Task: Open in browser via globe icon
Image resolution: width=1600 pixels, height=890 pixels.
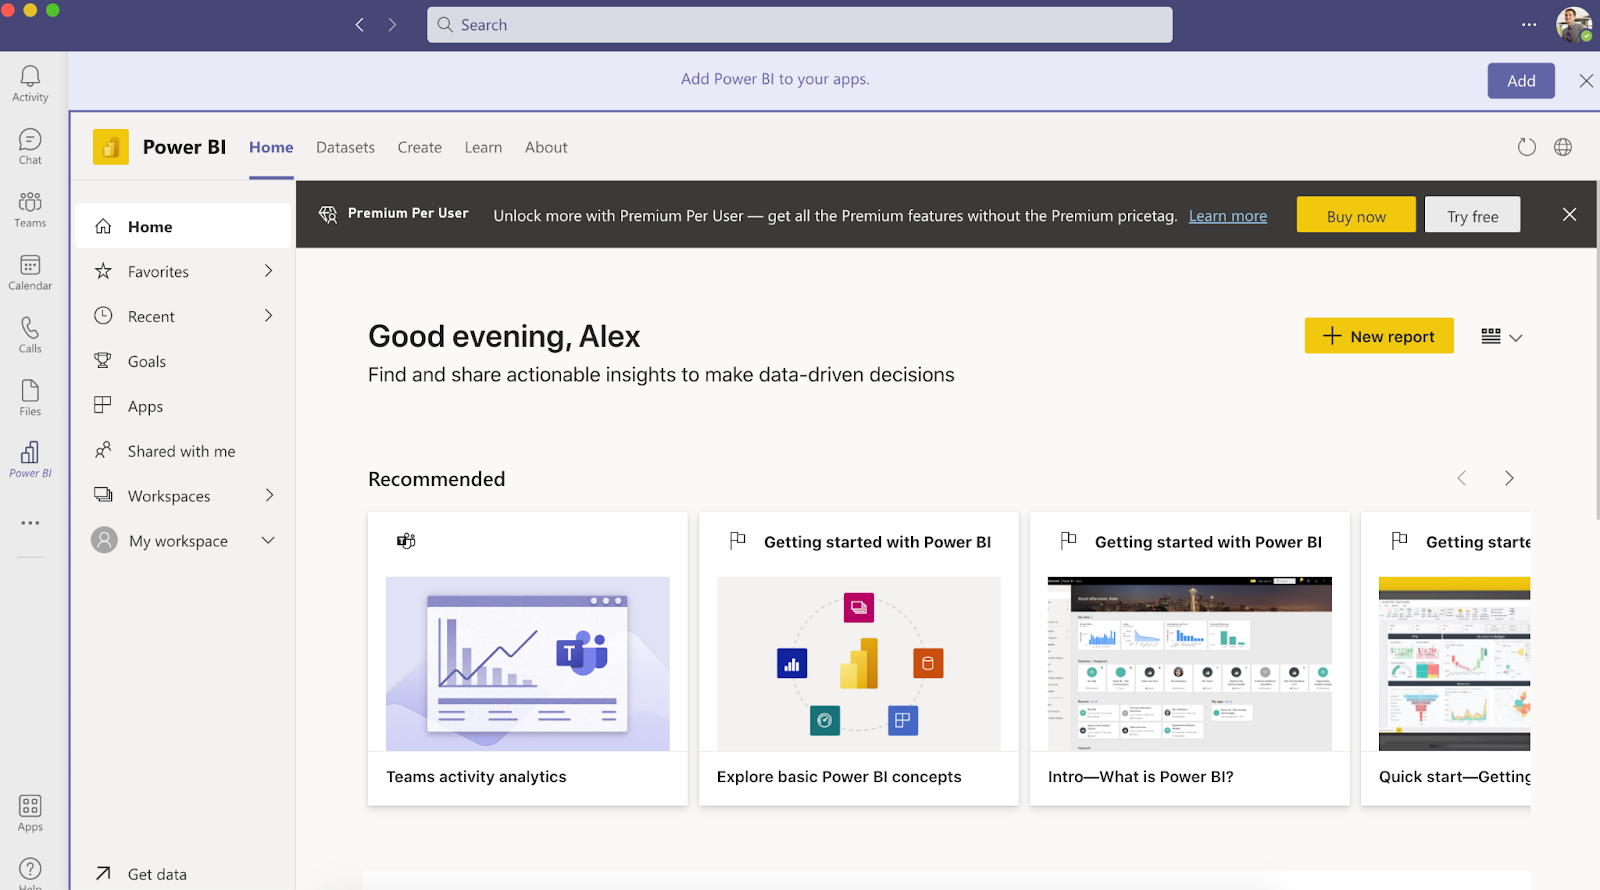Action: tap(1563, 147)
